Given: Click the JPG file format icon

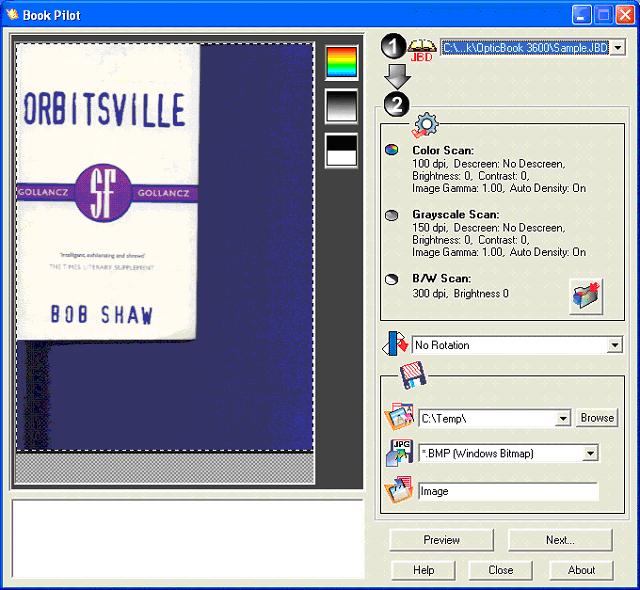Looking at the screenshot, I should tap(399, 452).
